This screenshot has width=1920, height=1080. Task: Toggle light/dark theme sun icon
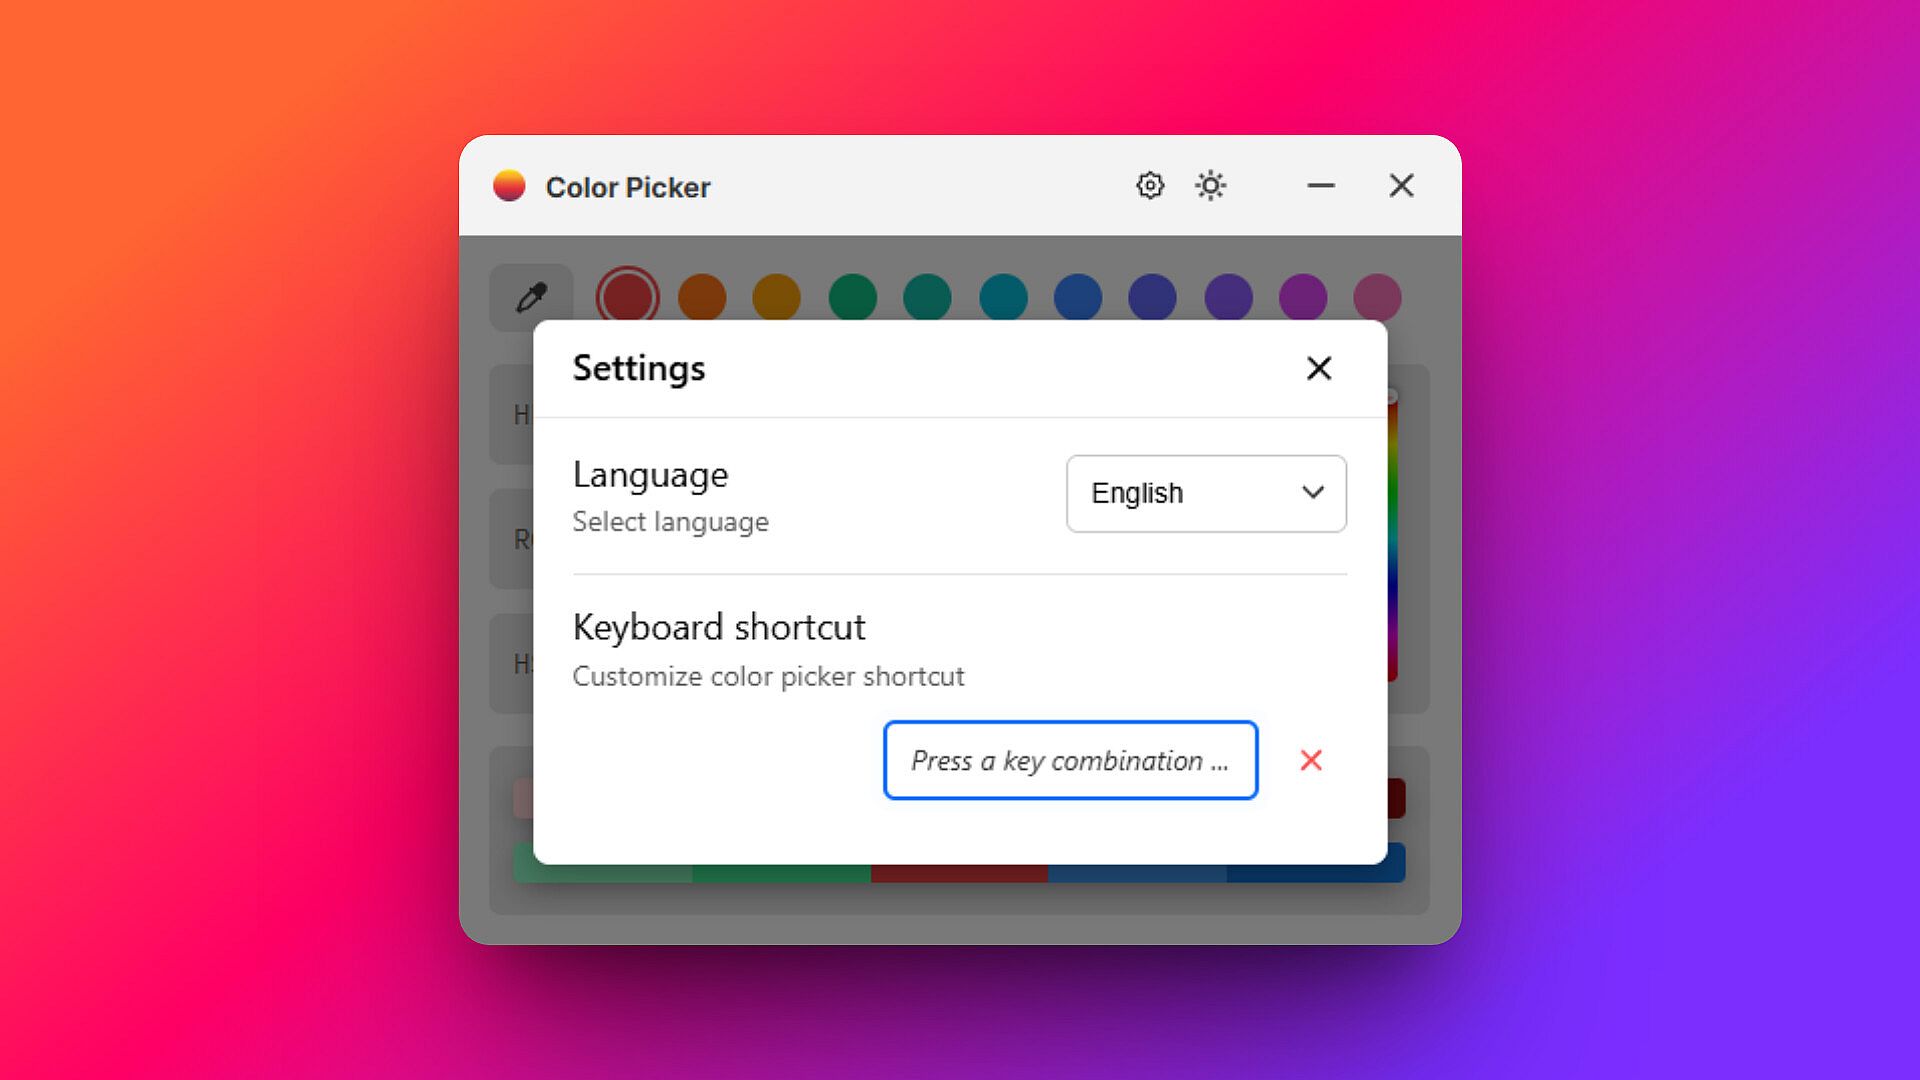point(1210,186)
